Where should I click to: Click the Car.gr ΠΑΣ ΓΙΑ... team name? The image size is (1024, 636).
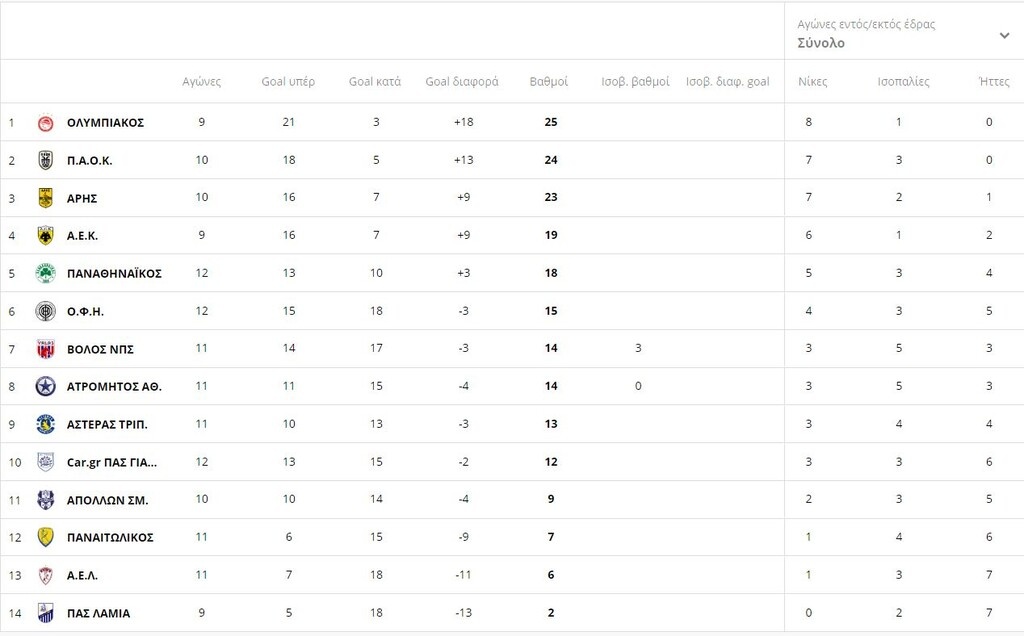coord(112,462)
